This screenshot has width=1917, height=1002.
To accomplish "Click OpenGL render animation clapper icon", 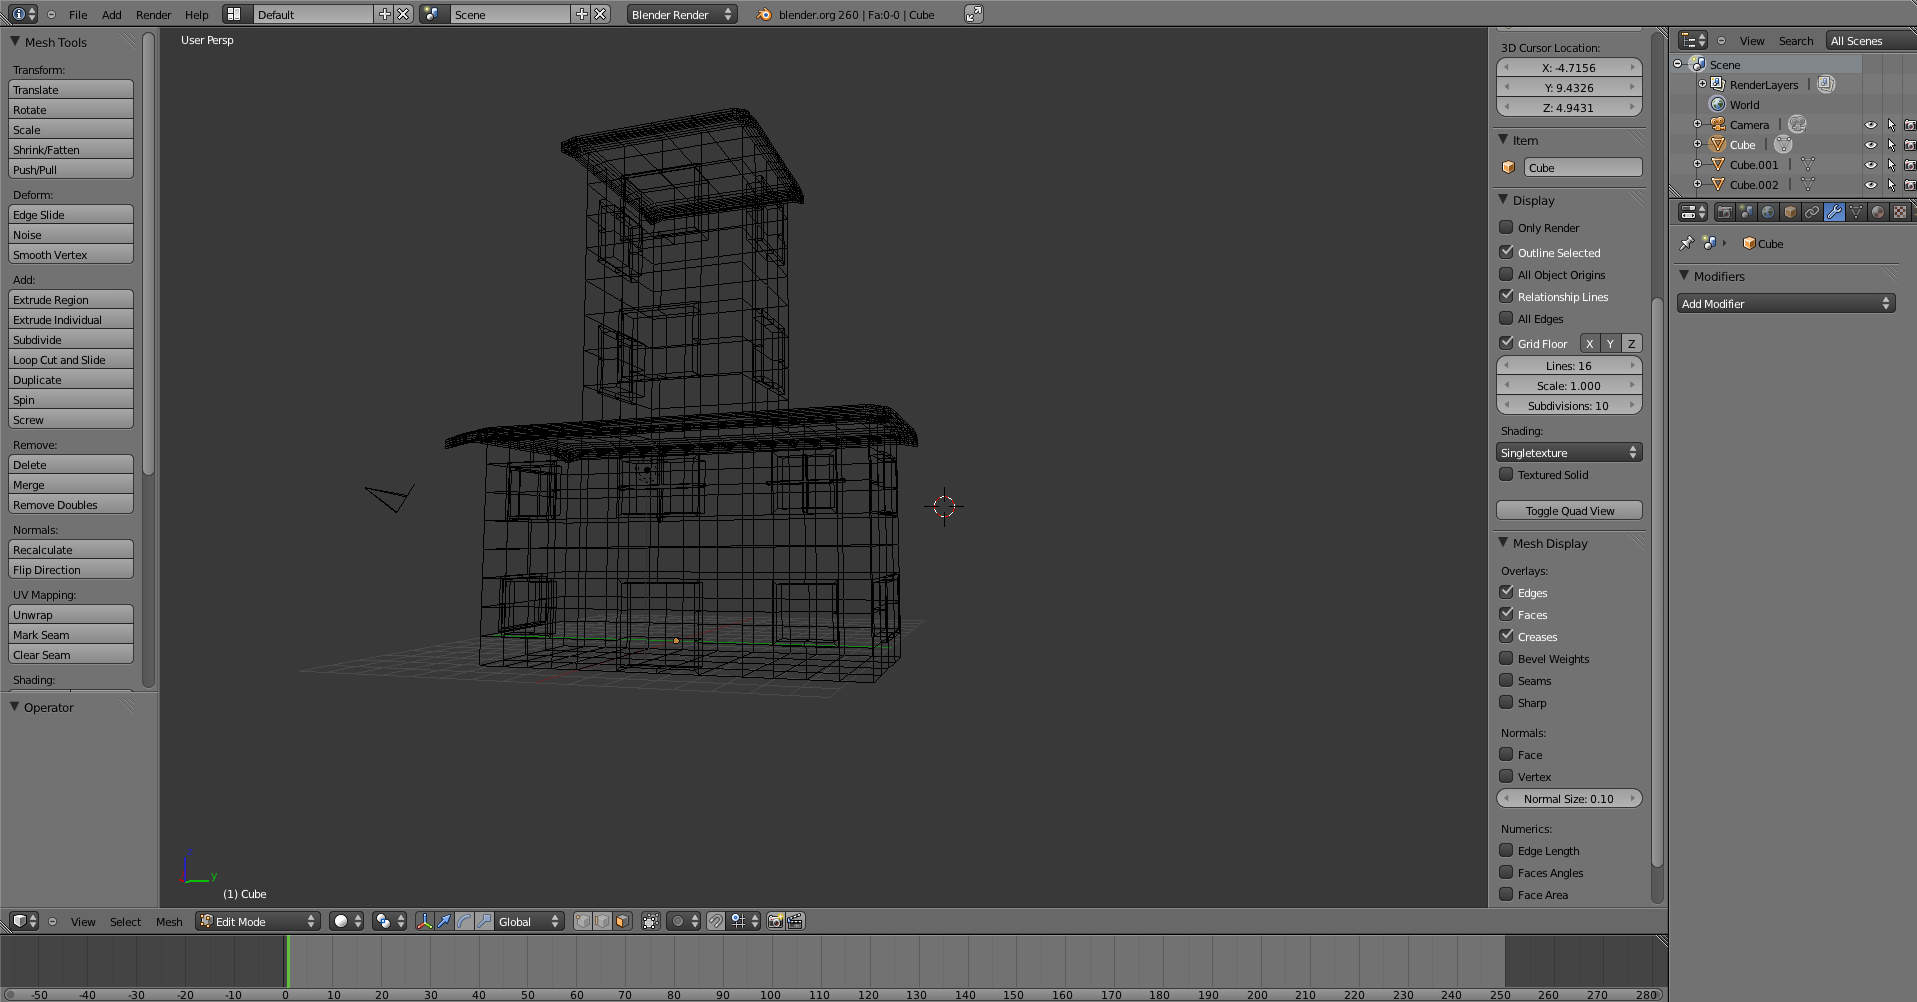I will click(795, 921).
